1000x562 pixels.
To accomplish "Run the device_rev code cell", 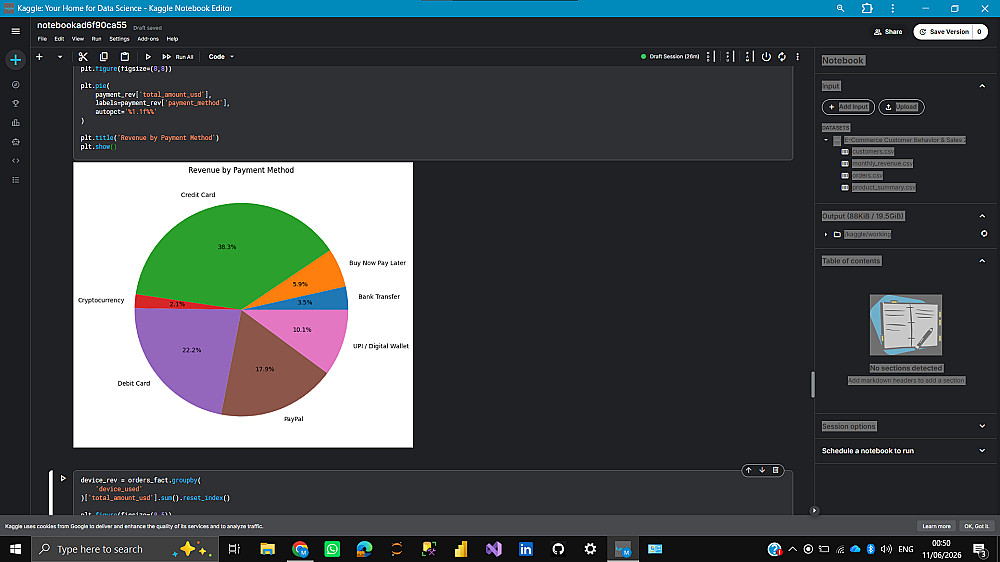I will point(63,478).
